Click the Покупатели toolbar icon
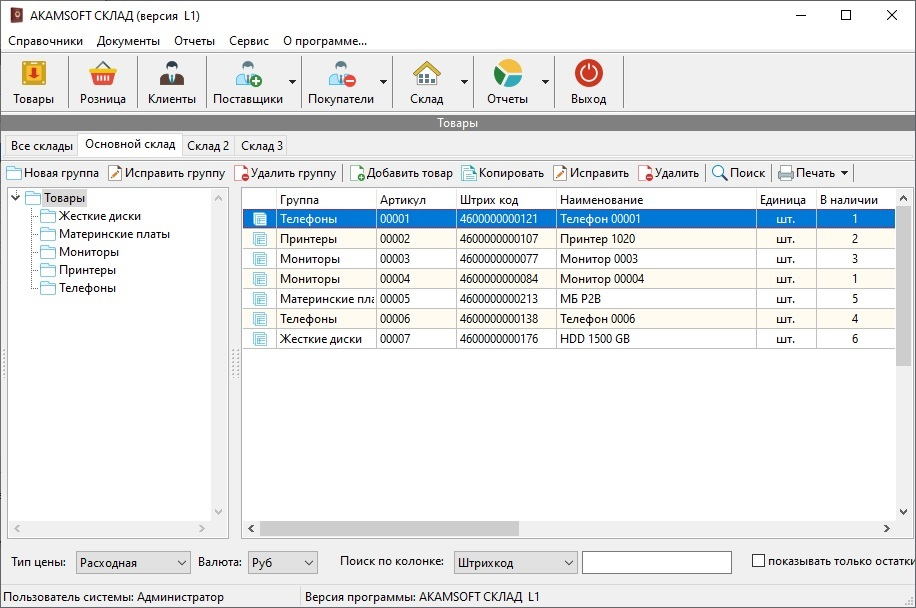Screen dimensions: 916x608 click(340, 81)
